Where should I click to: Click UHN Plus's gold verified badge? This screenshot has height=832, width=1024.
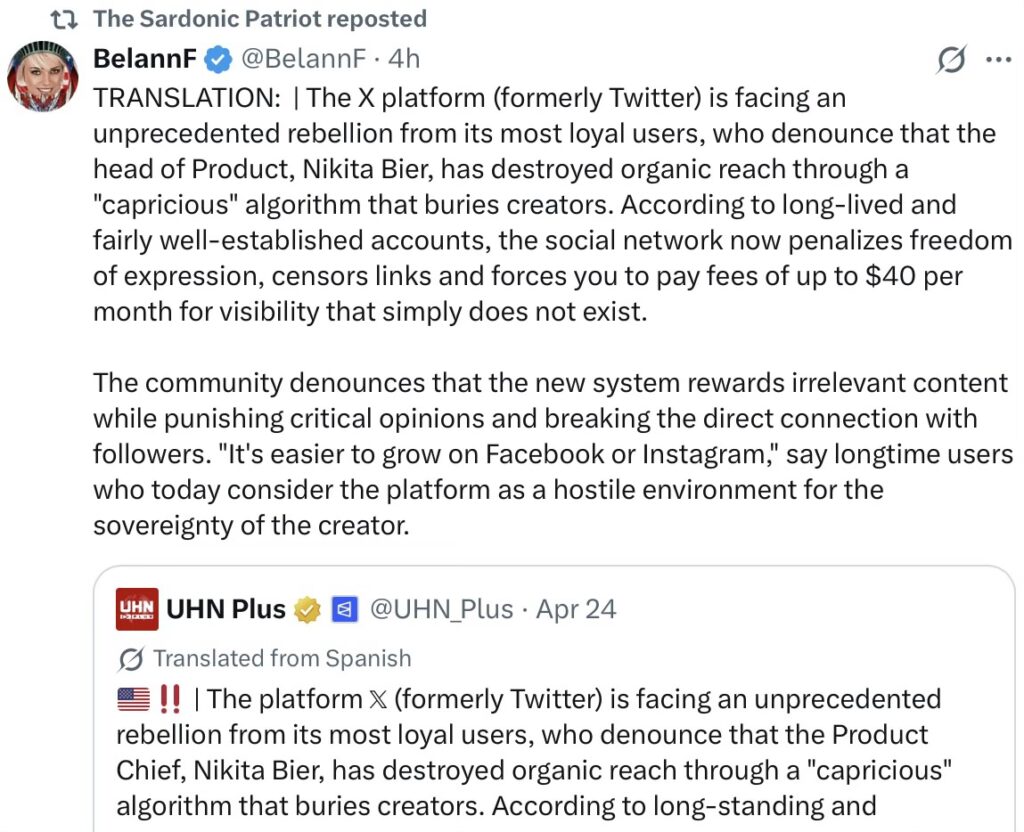(306, 610)
